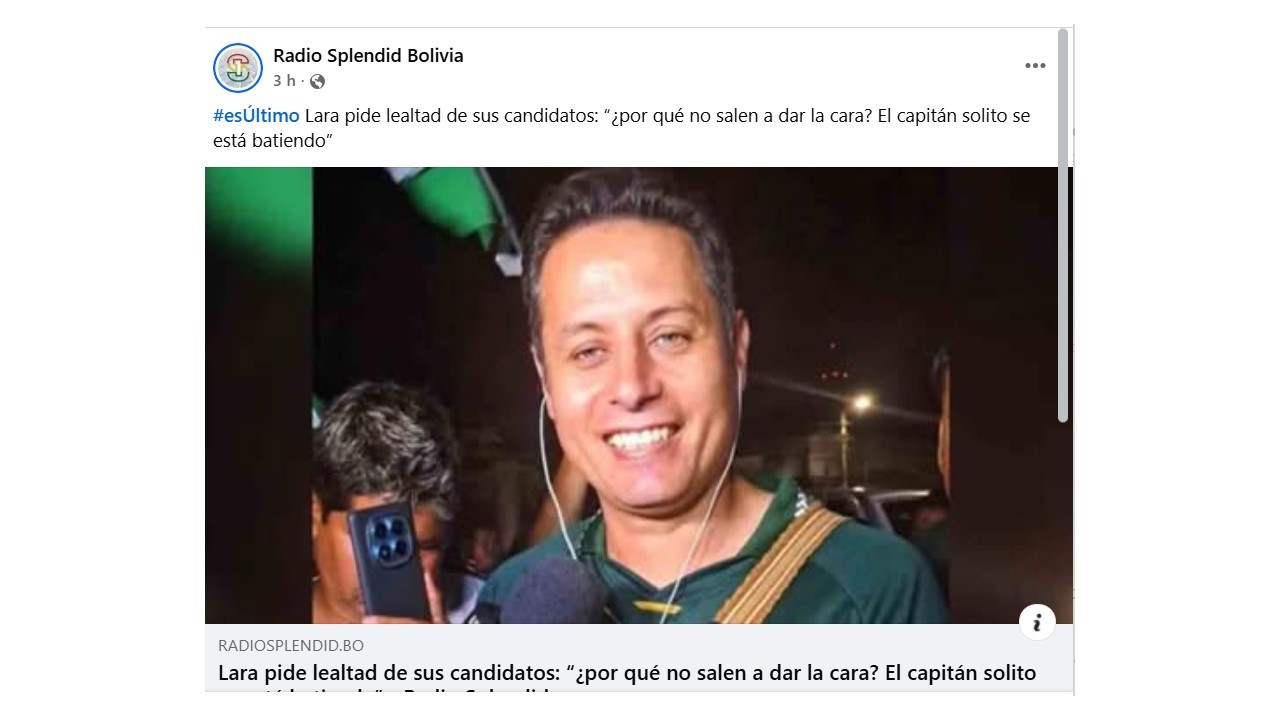Image resolution: width=1280 pixels, height=720 pixels.
Task: Open the Radio Splendid Bolivia page name
Action: coord(368,56)
